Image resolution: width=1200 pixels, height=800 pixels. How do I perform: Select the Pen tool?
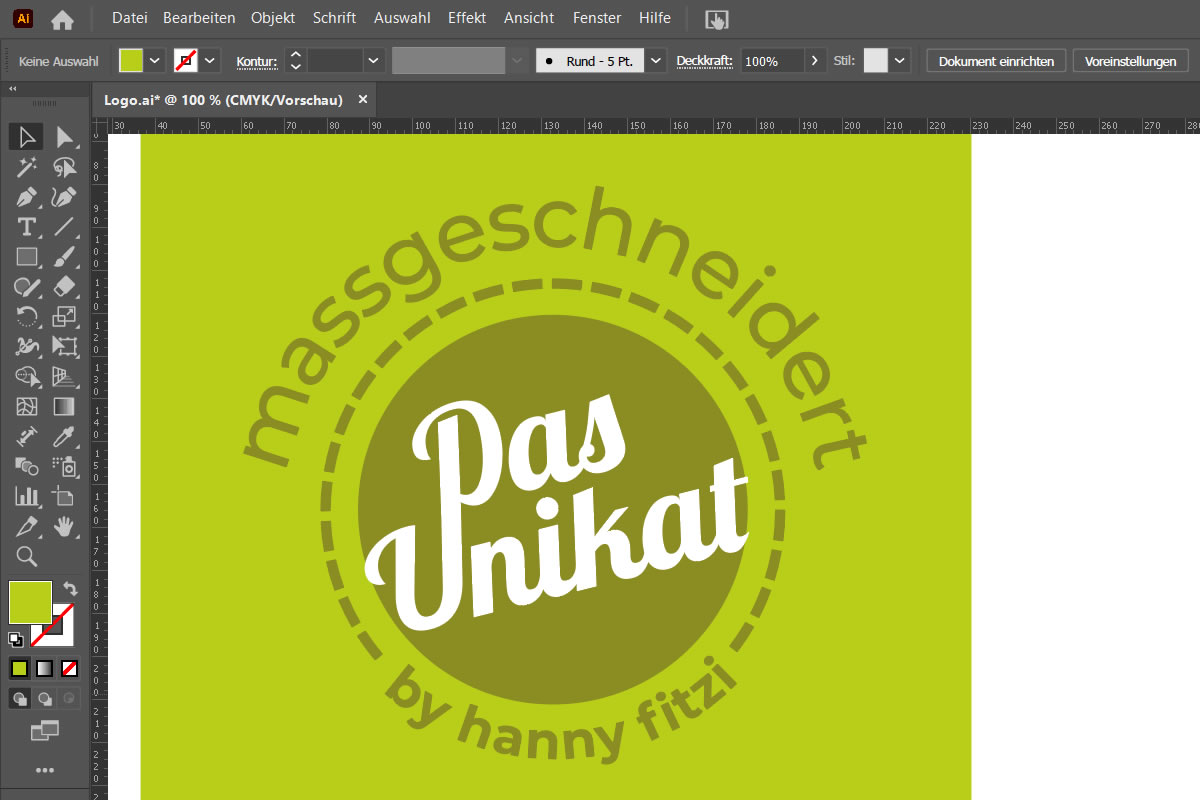click(26, 197)
